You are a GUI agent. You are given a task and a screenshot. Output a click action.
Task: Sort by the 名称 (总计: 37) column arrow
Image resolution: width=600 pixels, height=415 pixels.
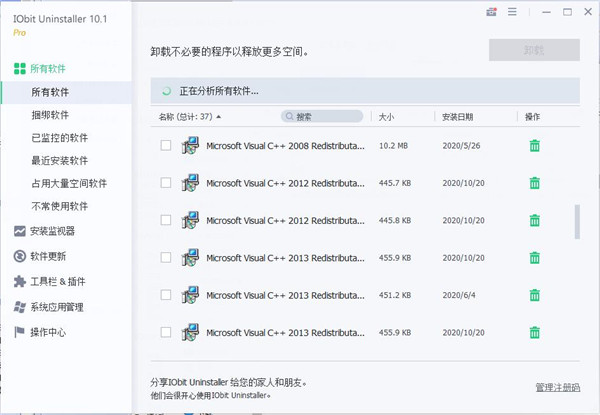(x=219, y=117)
